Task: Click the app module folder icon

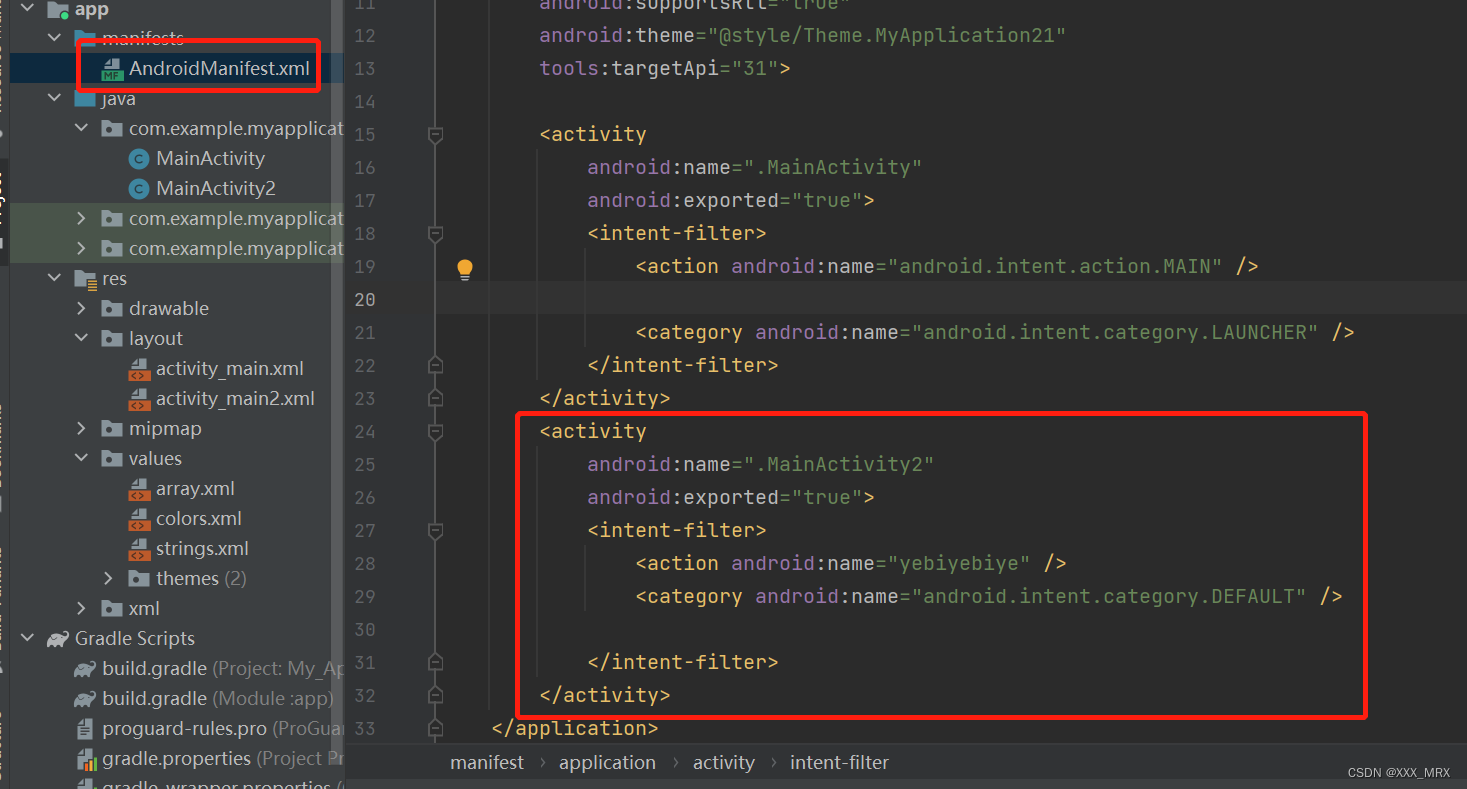Action: (58, 10)
